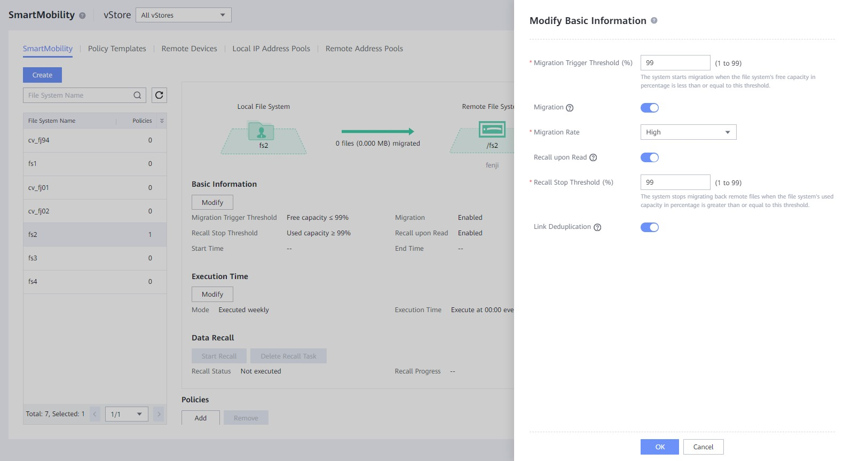This screenshot has height=461, width=844.
Task: Click the local file system fs2 folder icon
Action: point(262,133)
